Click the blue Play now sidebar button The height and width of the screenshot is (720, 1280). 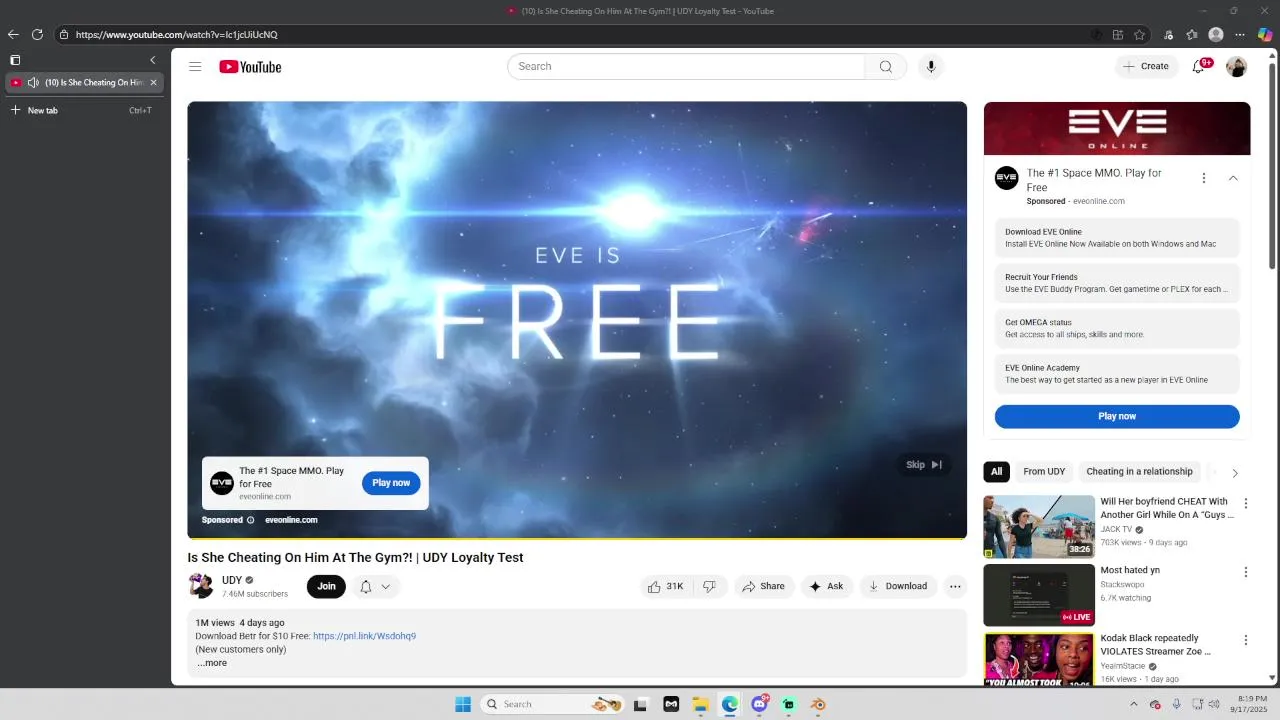tap(1117, 416)
